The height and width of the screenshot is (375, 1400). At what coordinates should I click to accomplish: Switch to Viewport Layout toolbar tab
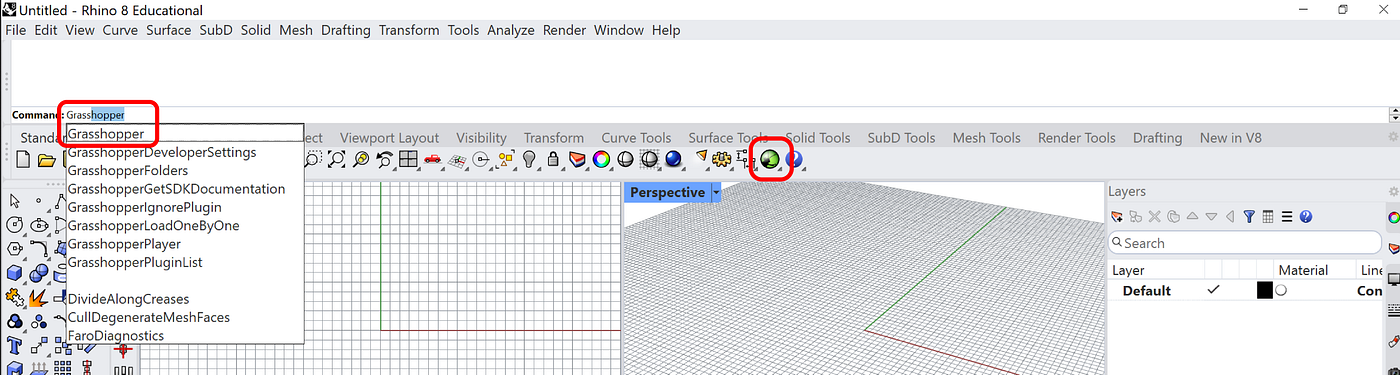point(389,137)
